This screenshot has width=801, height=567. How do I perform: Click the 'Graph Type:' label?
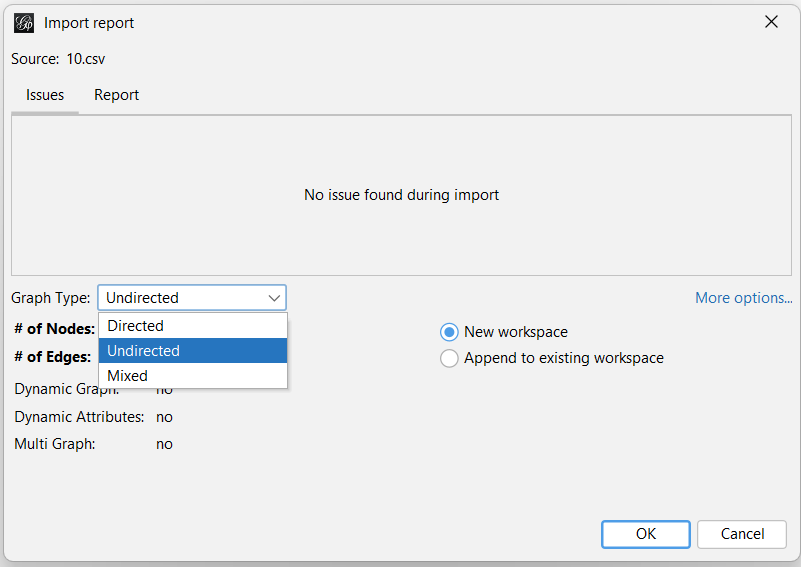(x=51, y=298)
